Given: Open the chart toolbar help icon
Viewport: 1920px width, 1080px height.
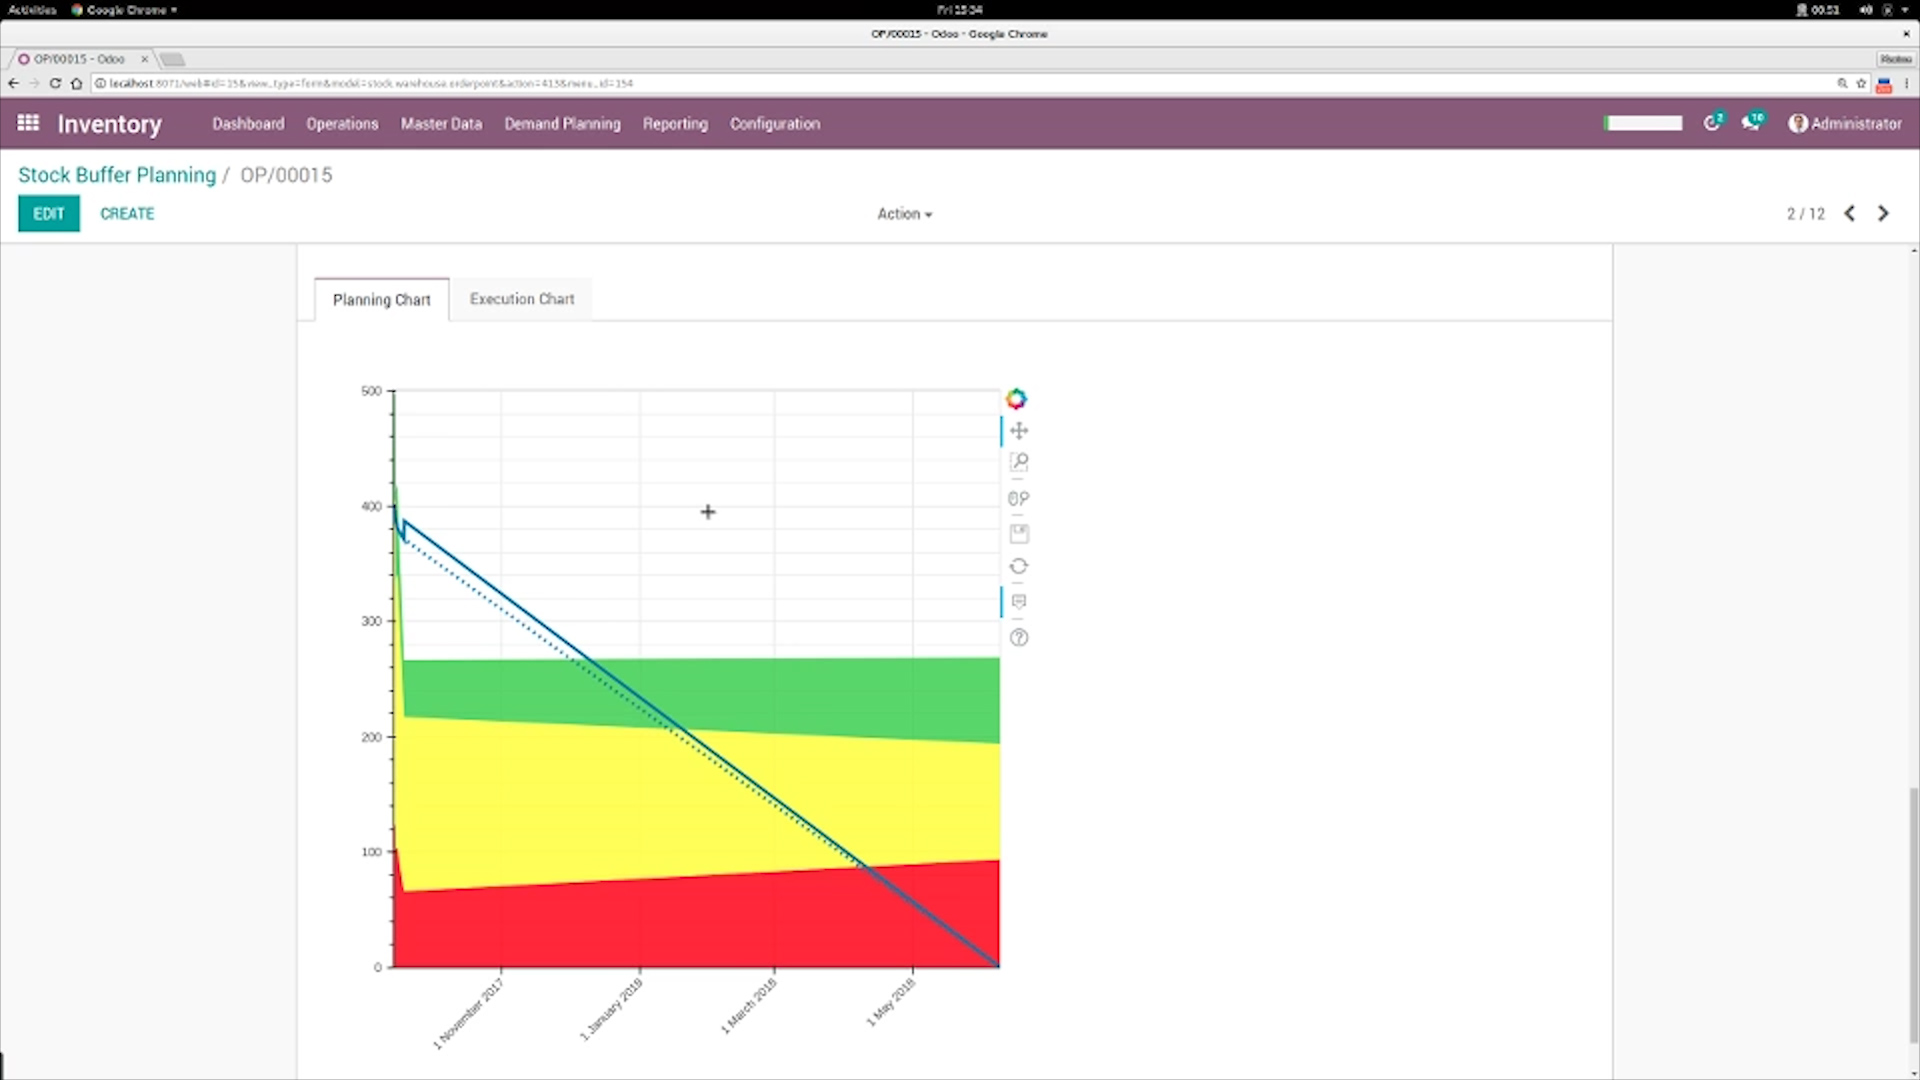Looking at the screenshot, I should click(x=1018, y=638).
